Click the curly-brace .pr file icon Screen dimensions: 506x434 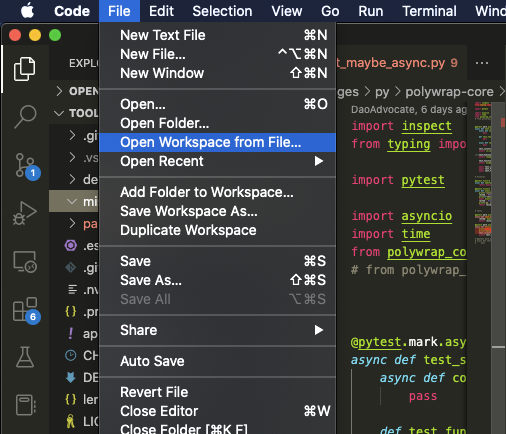71,312
